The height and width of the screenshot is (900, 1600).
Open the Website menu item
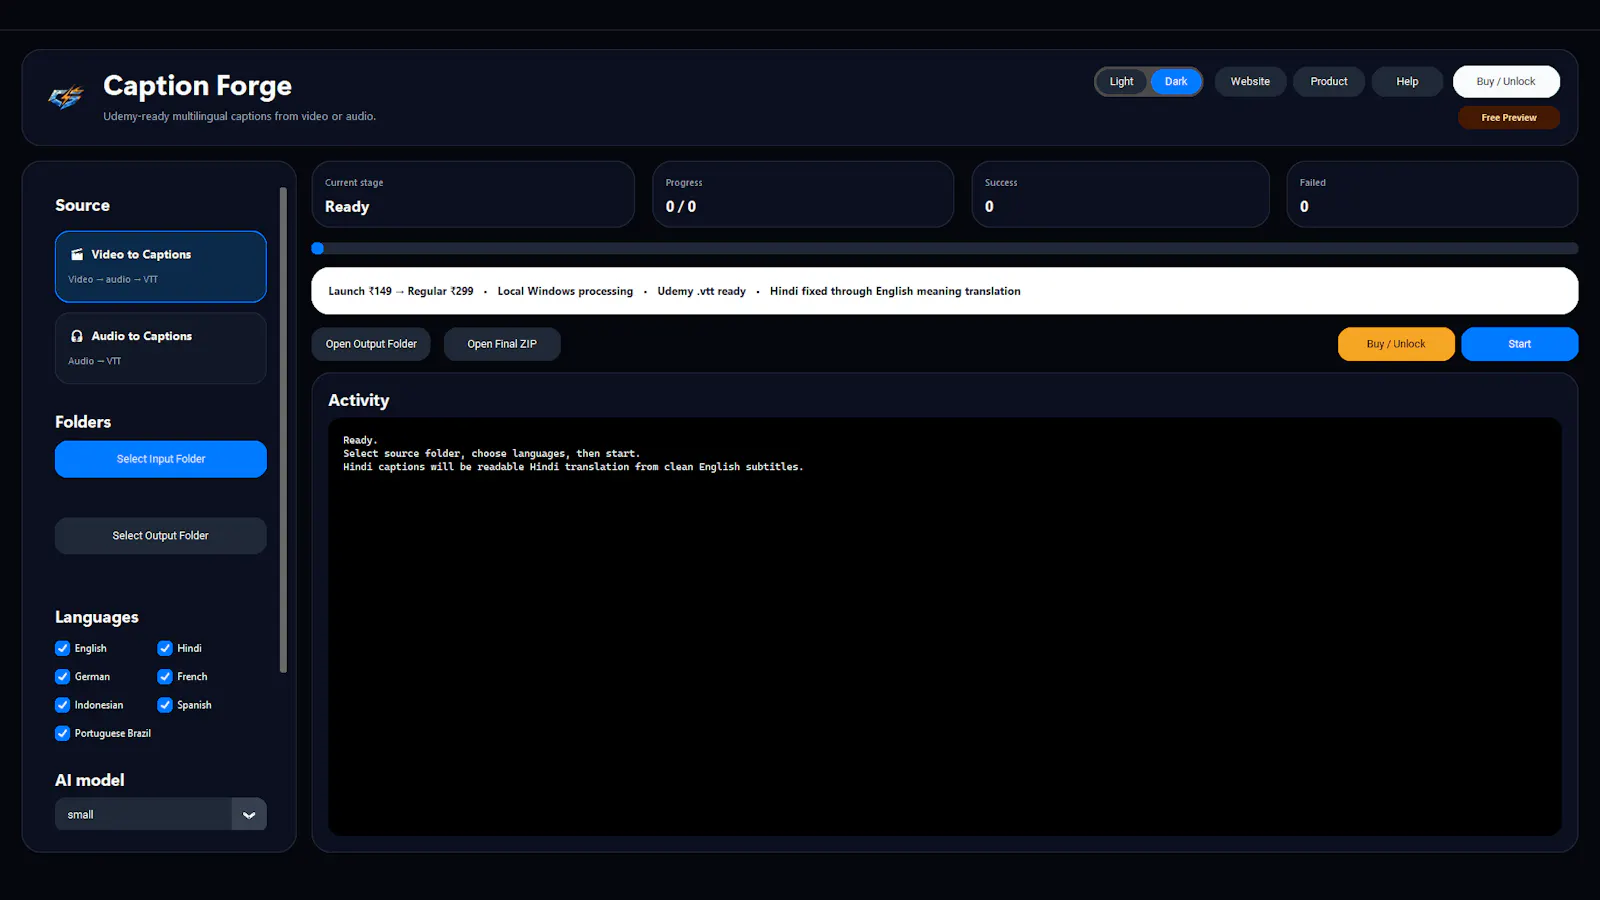(x=1250, y=81)
